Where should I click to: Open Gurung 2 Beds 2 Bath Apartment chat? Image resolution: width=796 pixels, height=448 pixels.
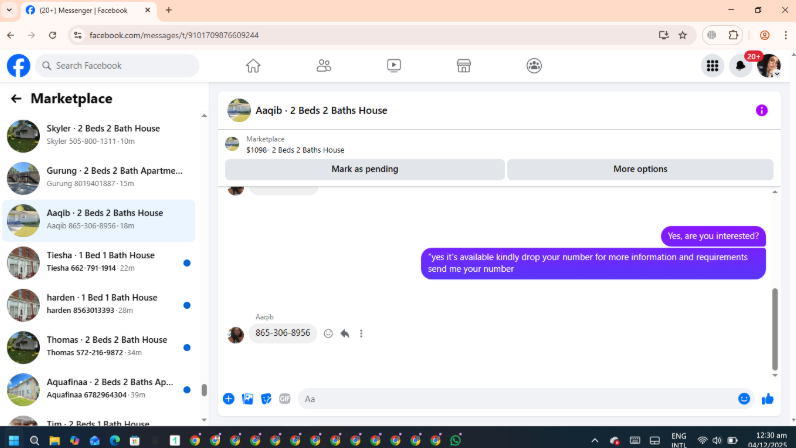pyautogui.click(x=99, y=178)
